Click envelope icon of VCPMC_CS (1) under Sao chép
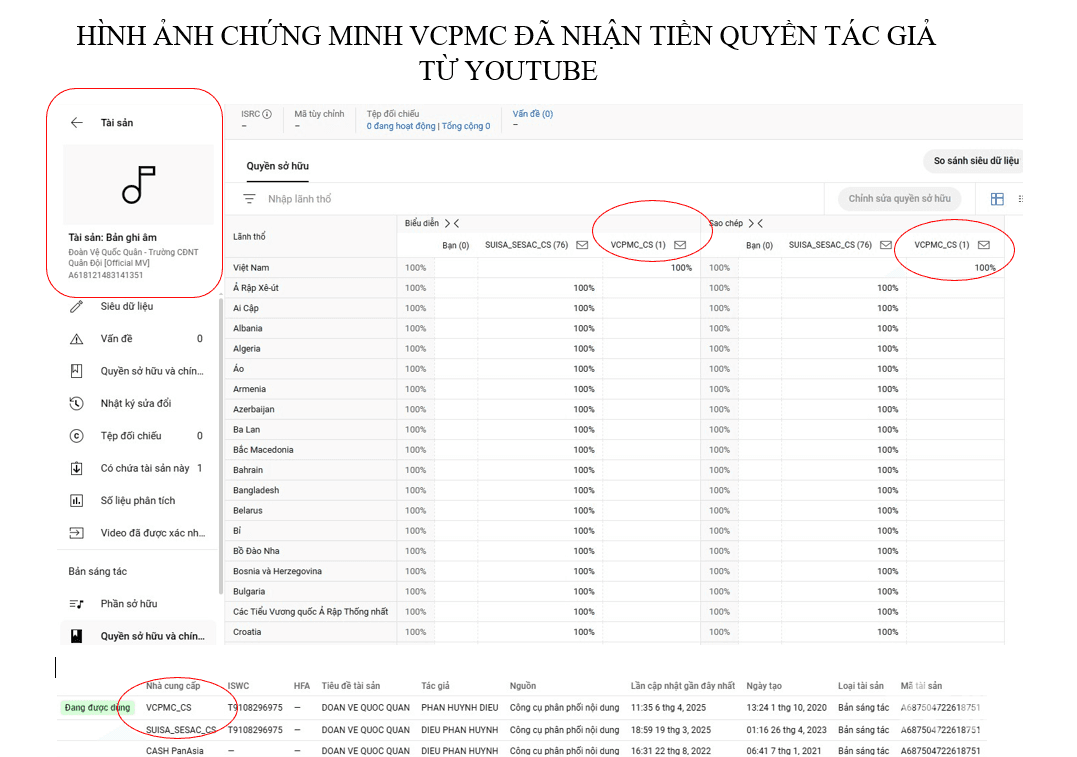 [x=984, y=245]
